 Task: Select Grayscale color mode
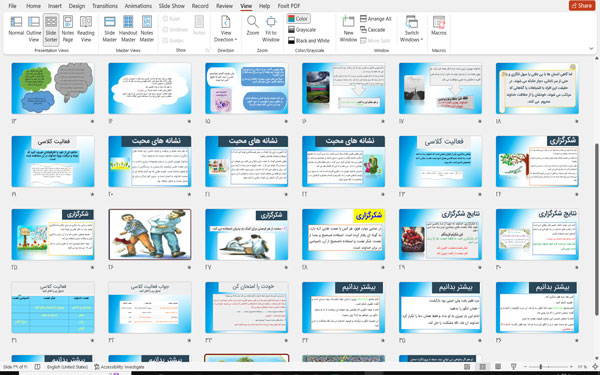click(x=302, y=29)
